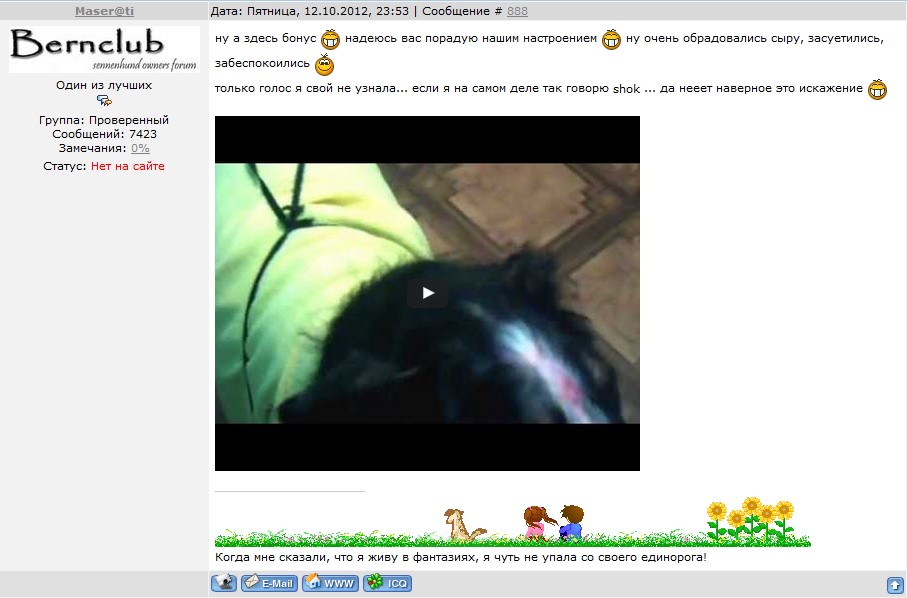Click the 'Один из лучших' rank text
This screenshot has width=907, height=598.
point(104,85)
